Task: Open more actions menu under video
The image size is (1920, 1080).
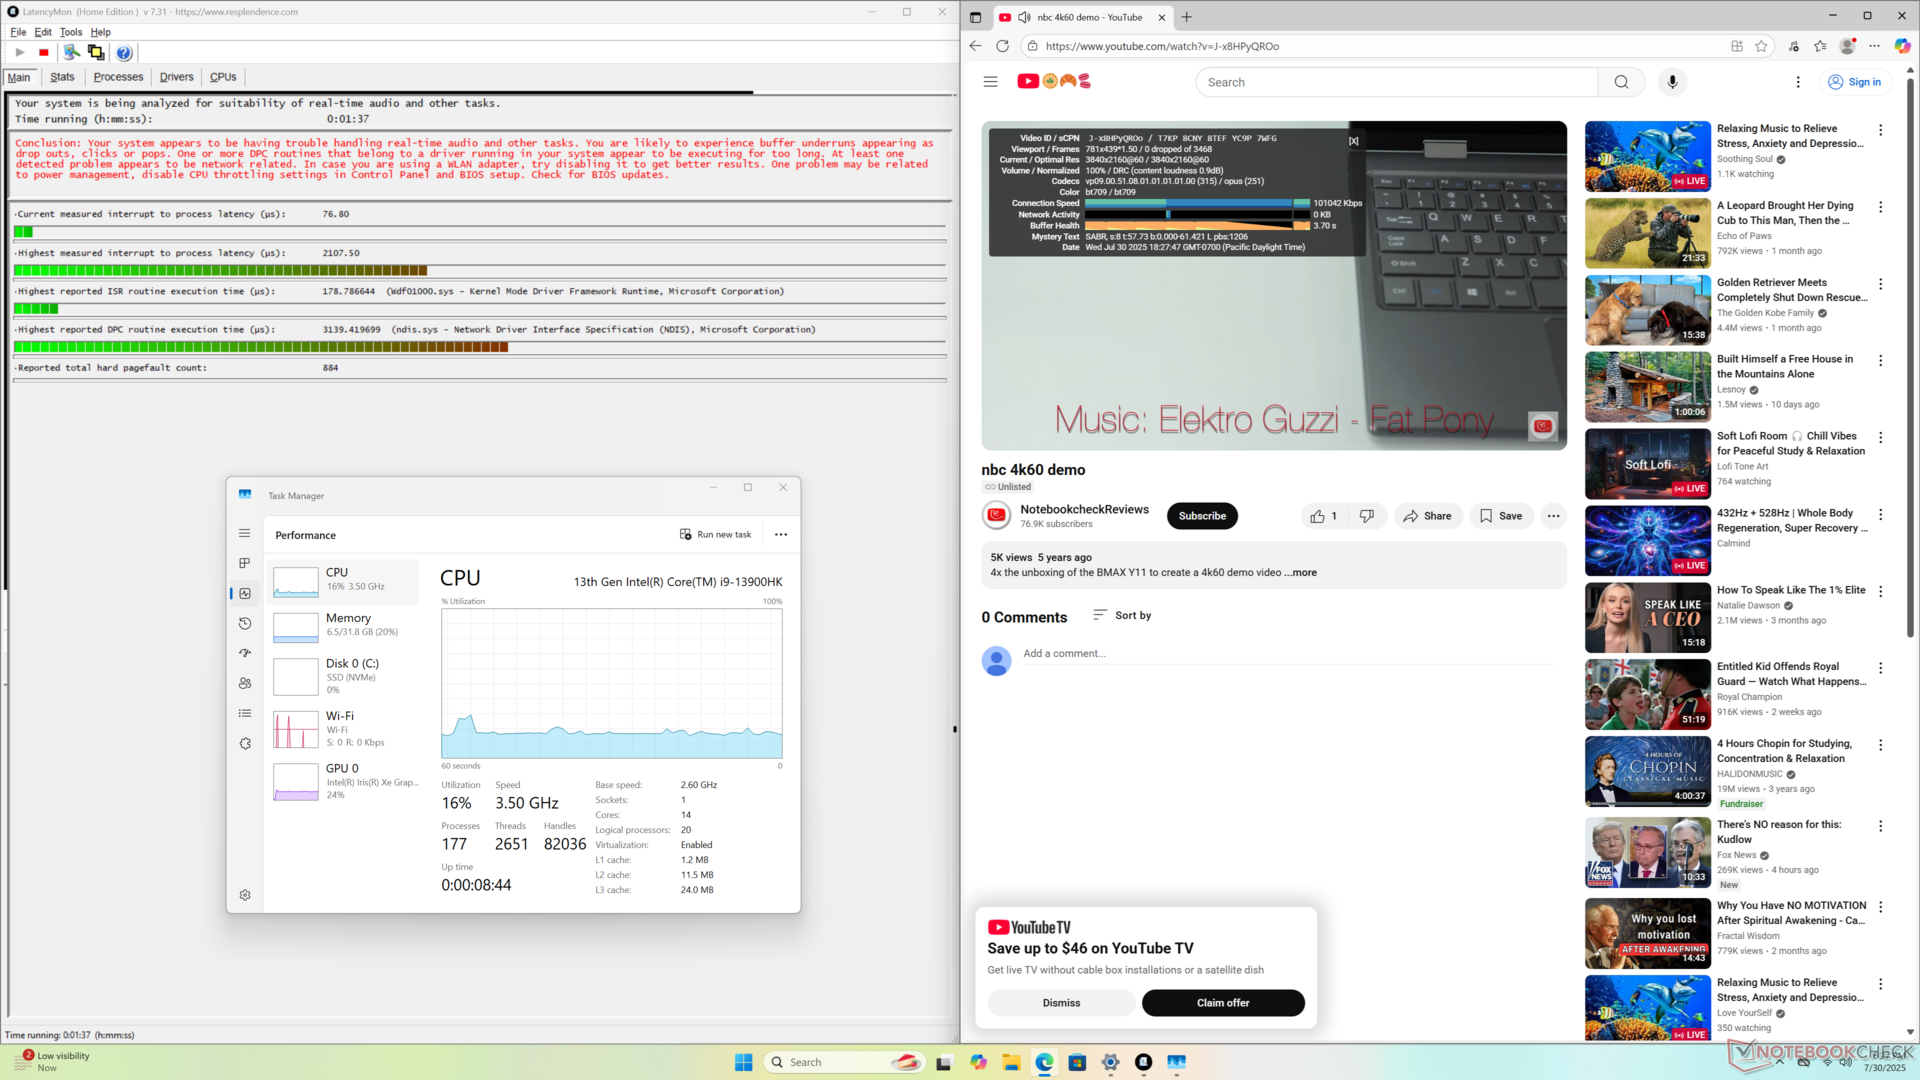Action: 1553,516
